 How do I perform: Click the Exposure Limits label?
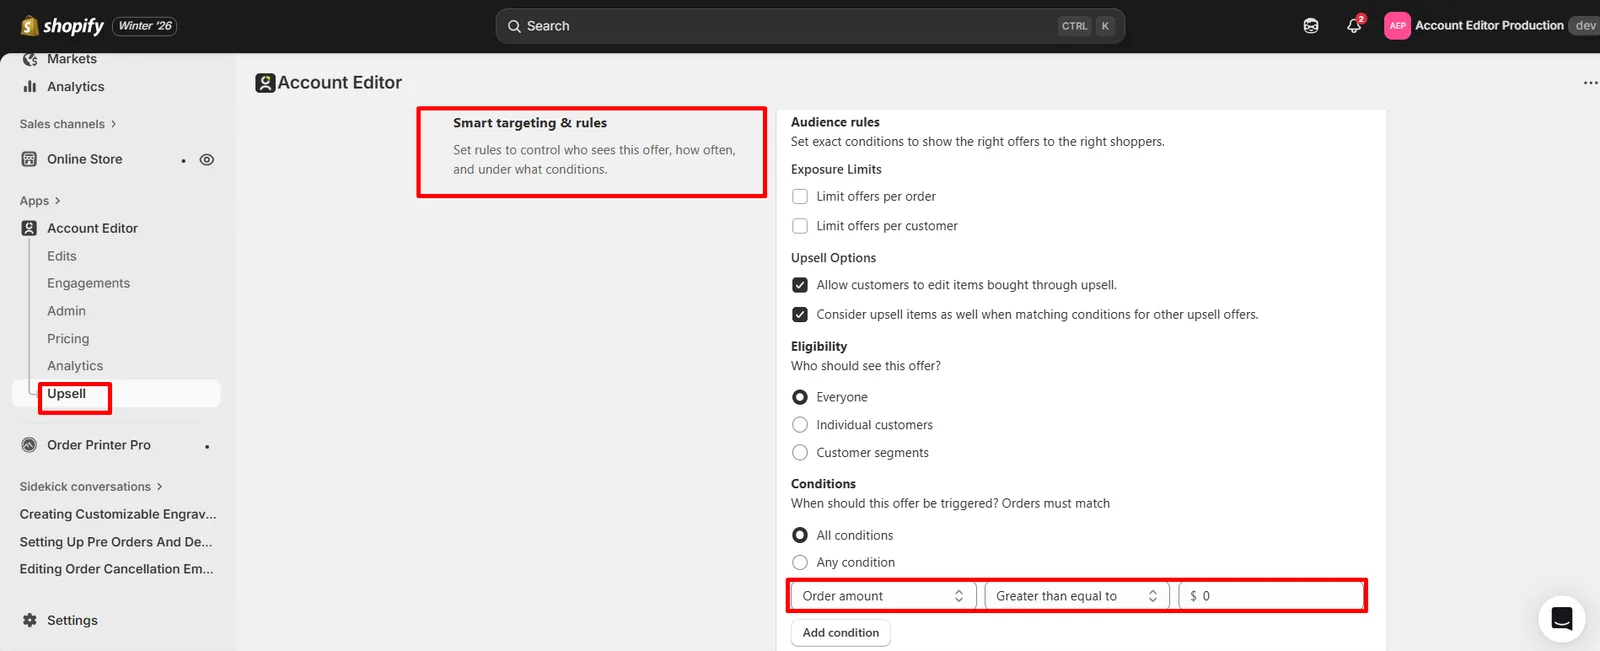(836, 169)
